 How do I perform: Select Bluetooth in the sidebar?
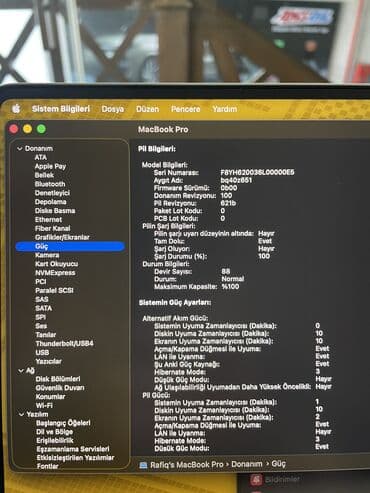tap(50, 184)
